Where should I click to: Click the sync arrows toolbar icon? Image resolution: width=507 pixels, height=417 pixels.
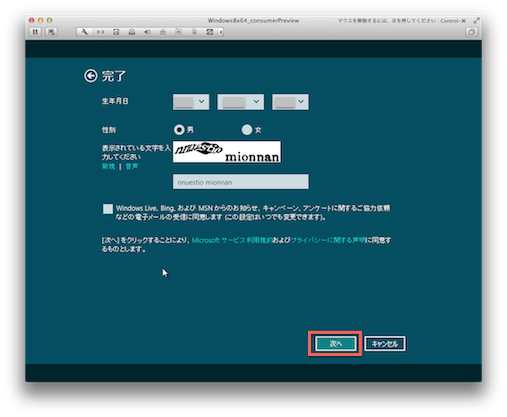click(x=210, y=32)
